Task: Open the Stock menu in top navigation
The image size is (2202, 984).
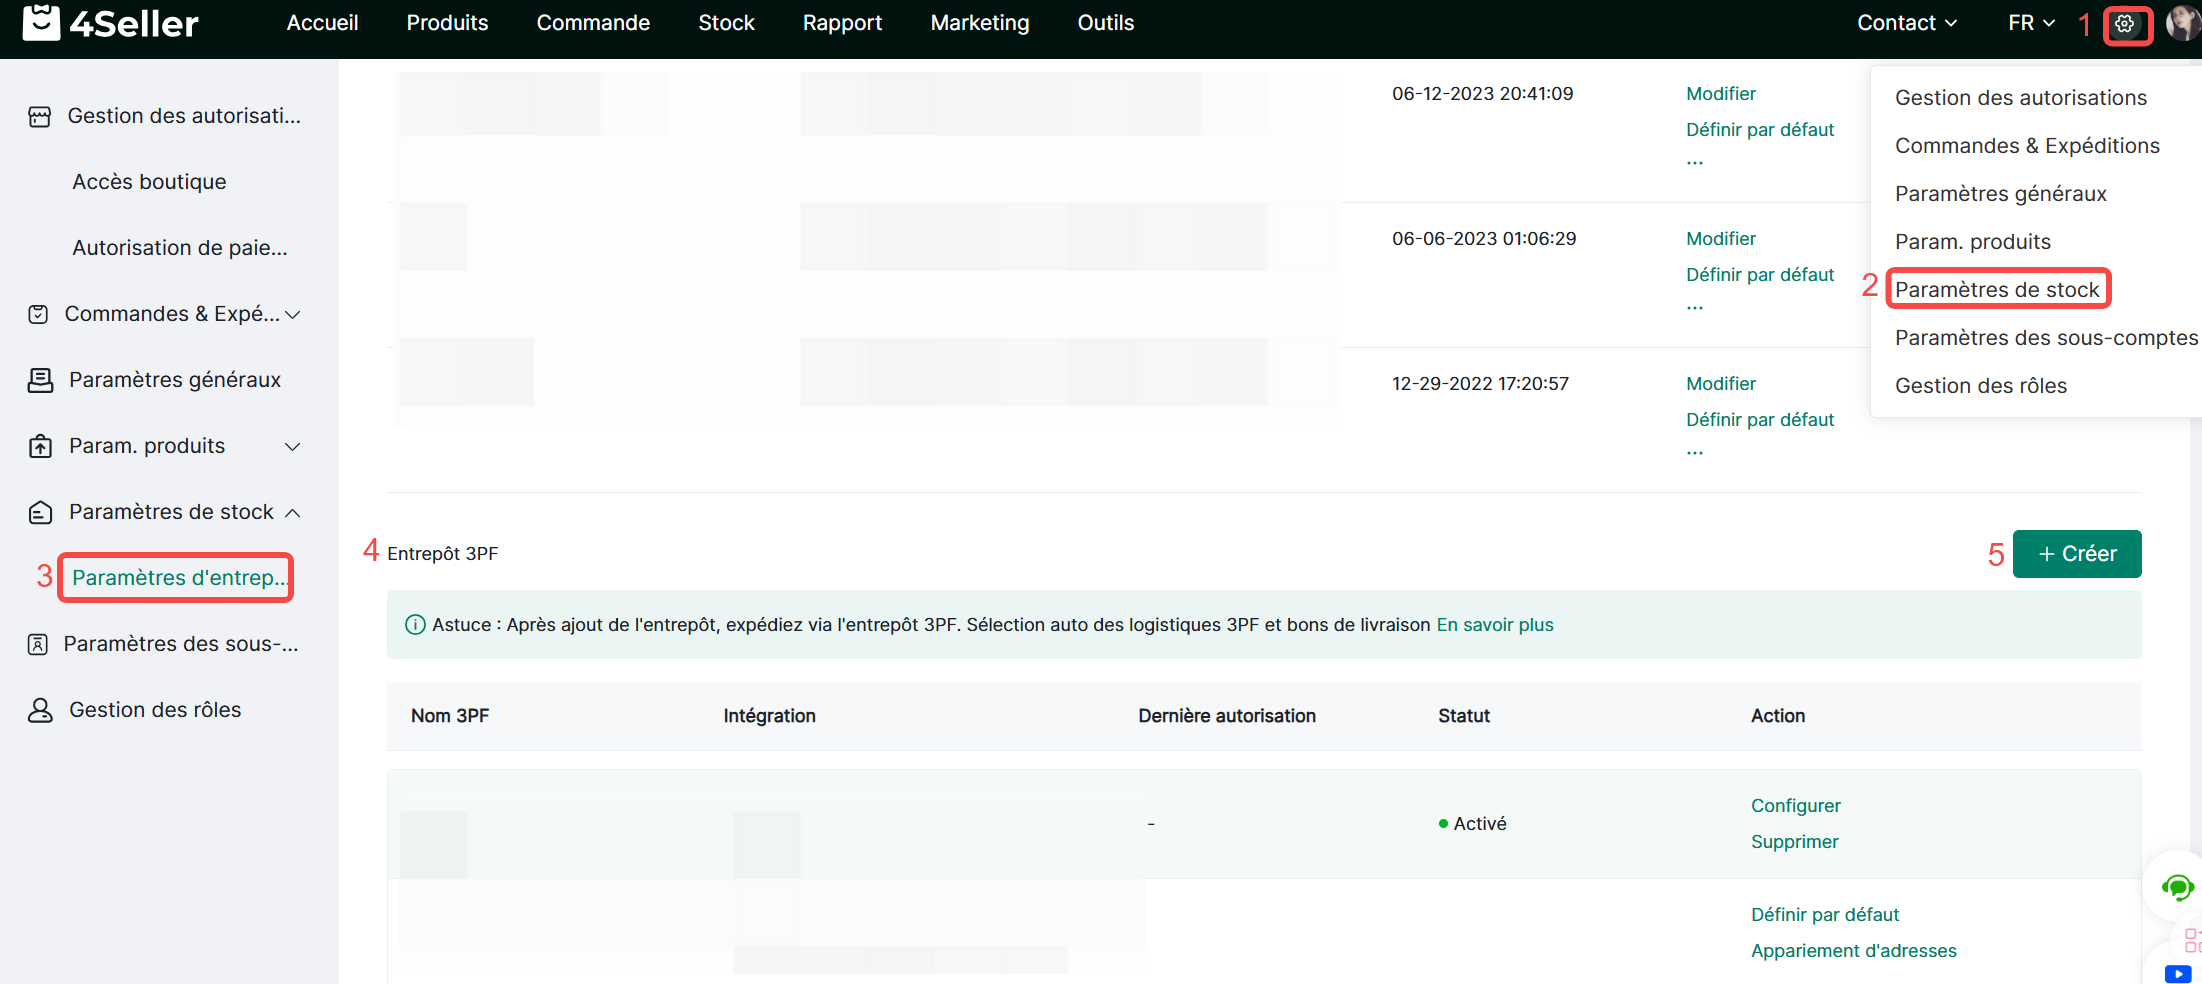Action: (726, 23)
